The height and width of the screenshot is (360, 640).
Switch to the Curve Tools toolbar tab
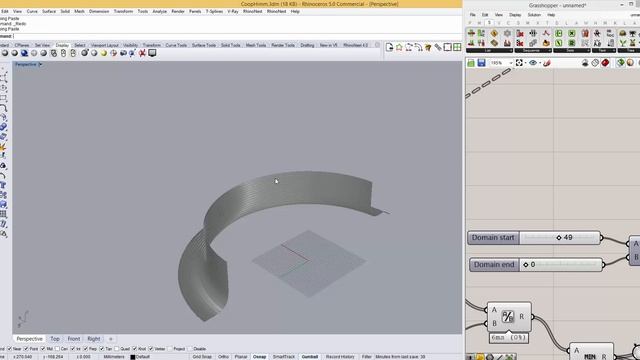(x=176, y=45)
